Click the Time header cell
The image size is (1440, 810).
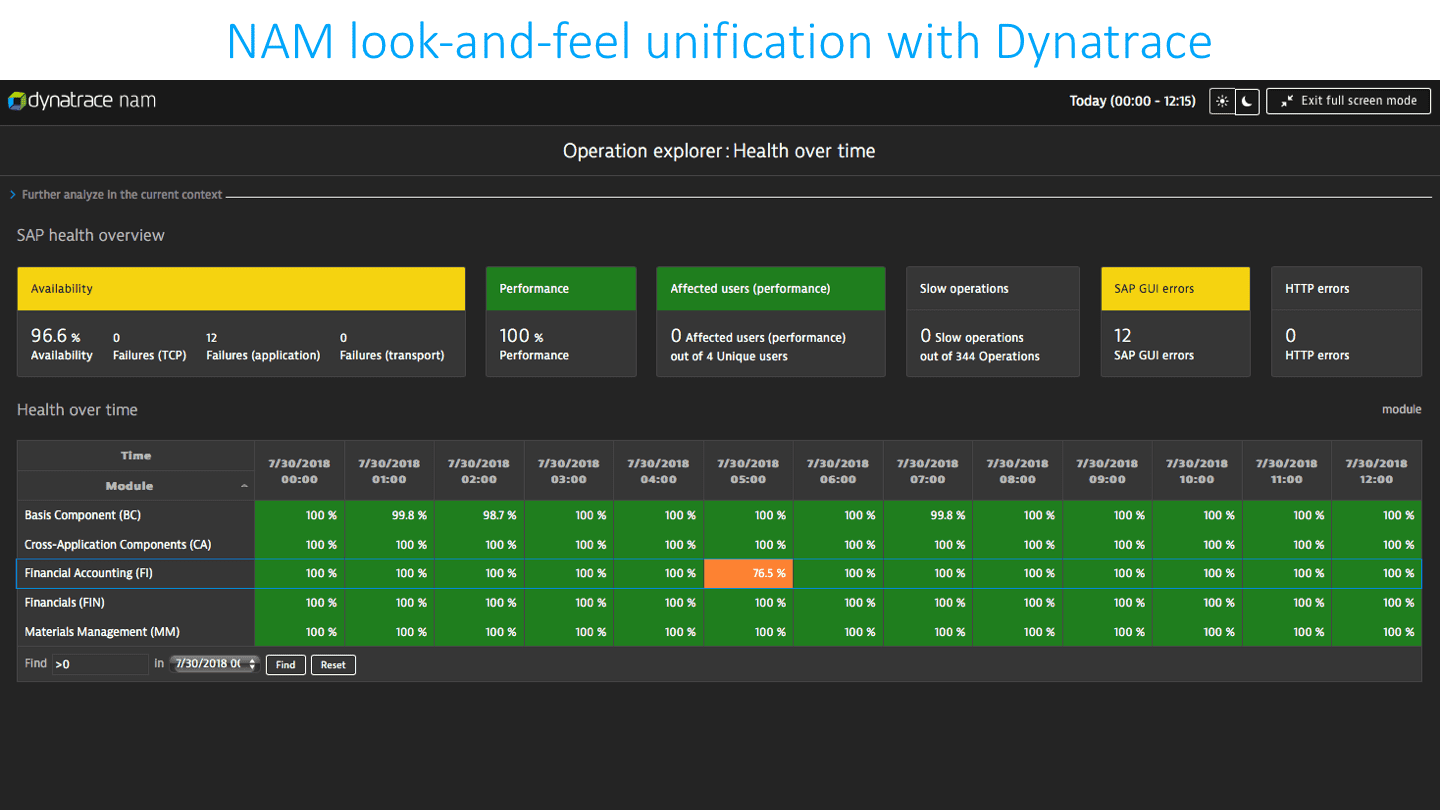(136, 456)
